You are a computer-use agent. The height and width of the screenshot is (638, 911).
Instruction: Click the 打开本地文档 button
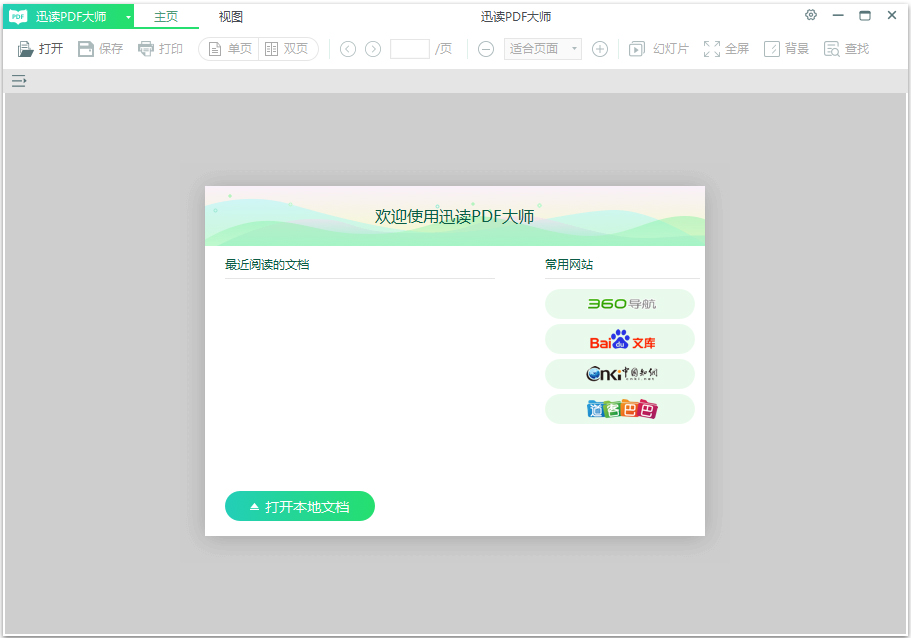[300, 507]
